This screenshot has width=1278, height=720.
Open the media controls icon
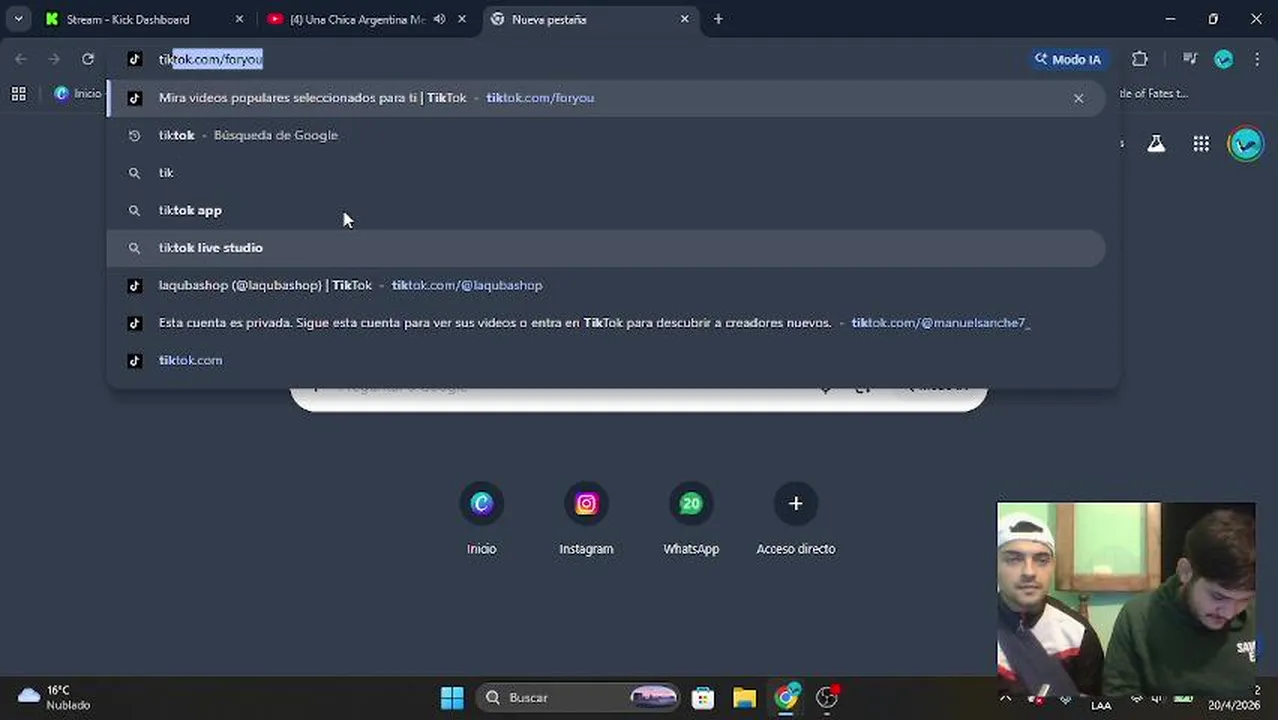pyautogui.click(x=1189, y=59)
